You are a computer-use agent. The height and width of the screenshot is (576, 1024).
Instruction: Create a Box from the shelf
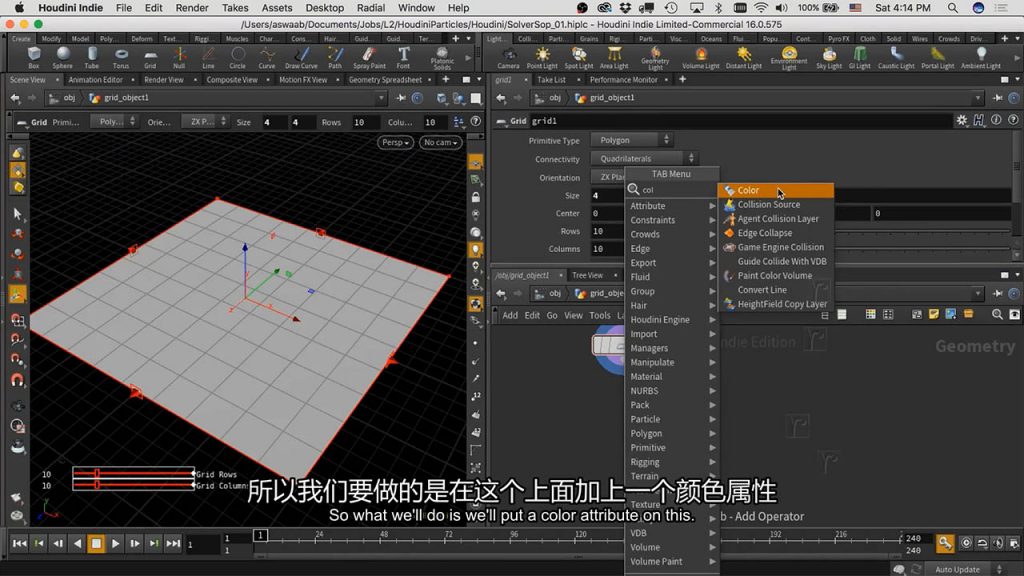34,57
